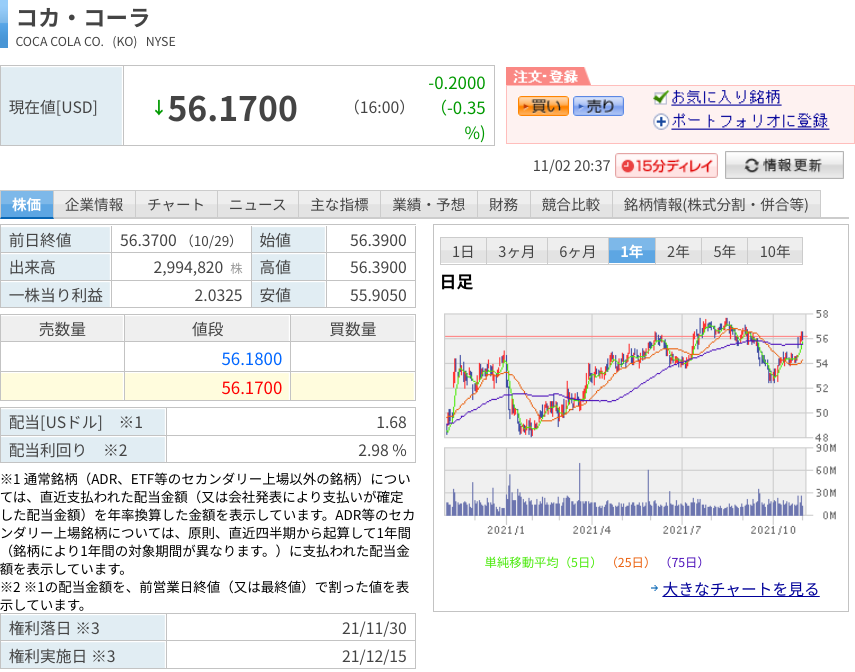Select the 10年 chart range
Viewport: 855px width, 672px height.
coord(775,251)
